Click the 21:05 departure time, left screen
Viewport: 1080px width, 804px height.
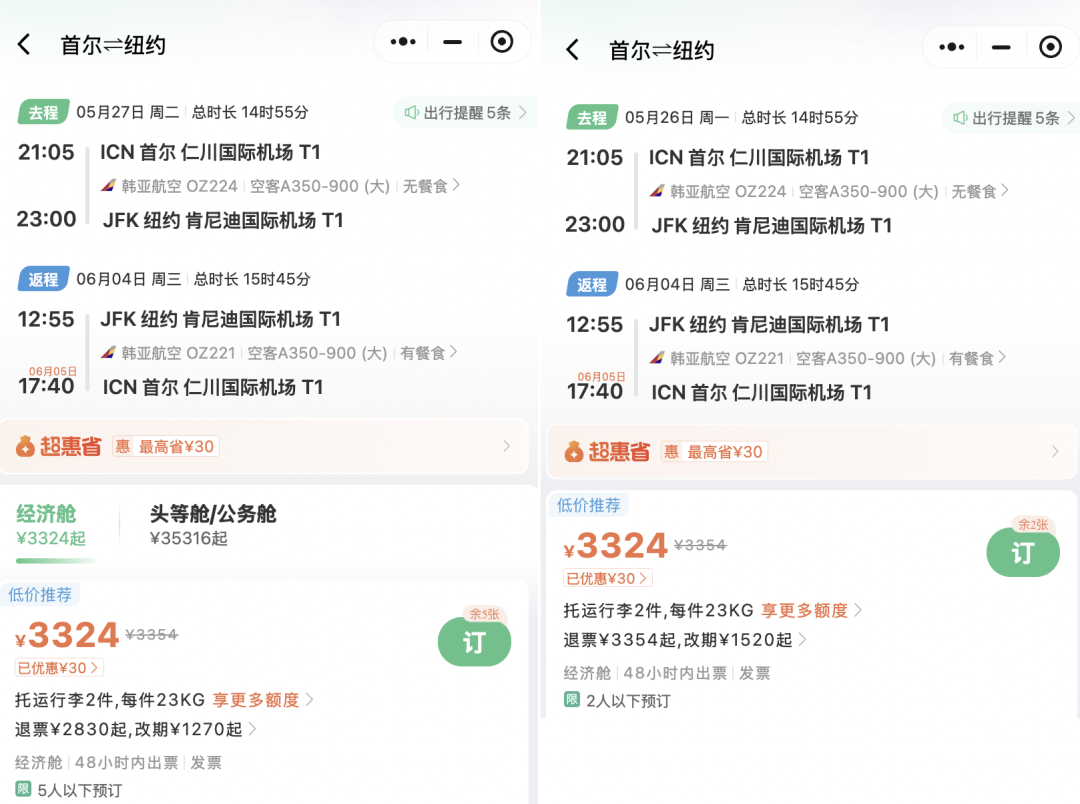[x=46, y=152]
